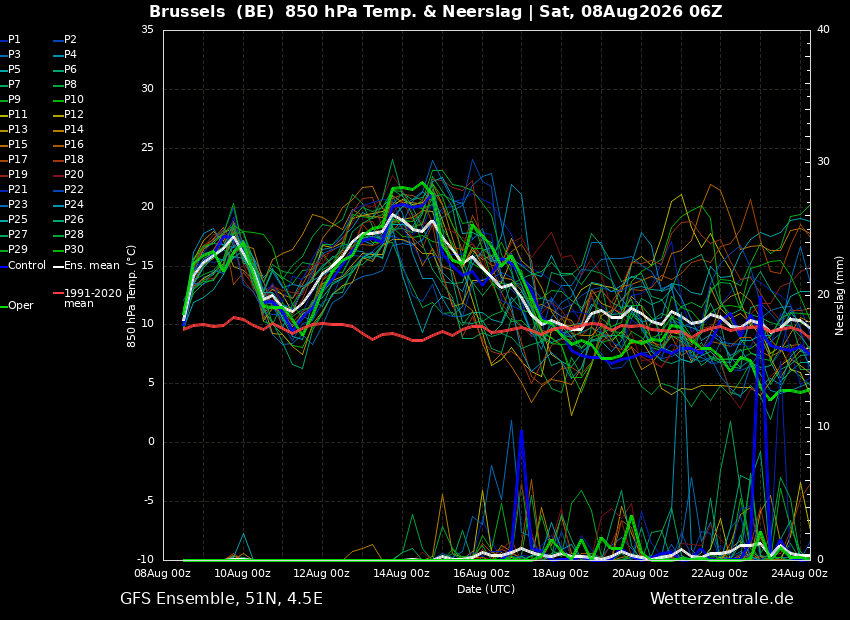Click the 10Aug 00z date tick label
This screenshot has height=620, width=850.
click(x=243, y=573)
